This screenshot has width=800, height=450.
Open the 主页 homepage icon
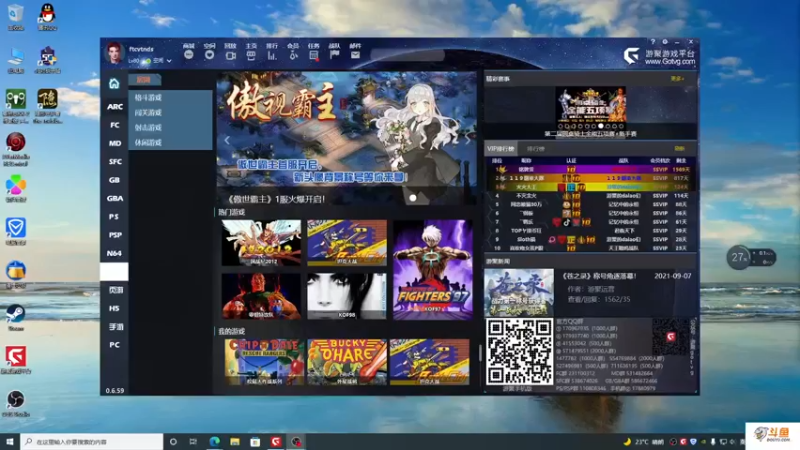(251, 55)
